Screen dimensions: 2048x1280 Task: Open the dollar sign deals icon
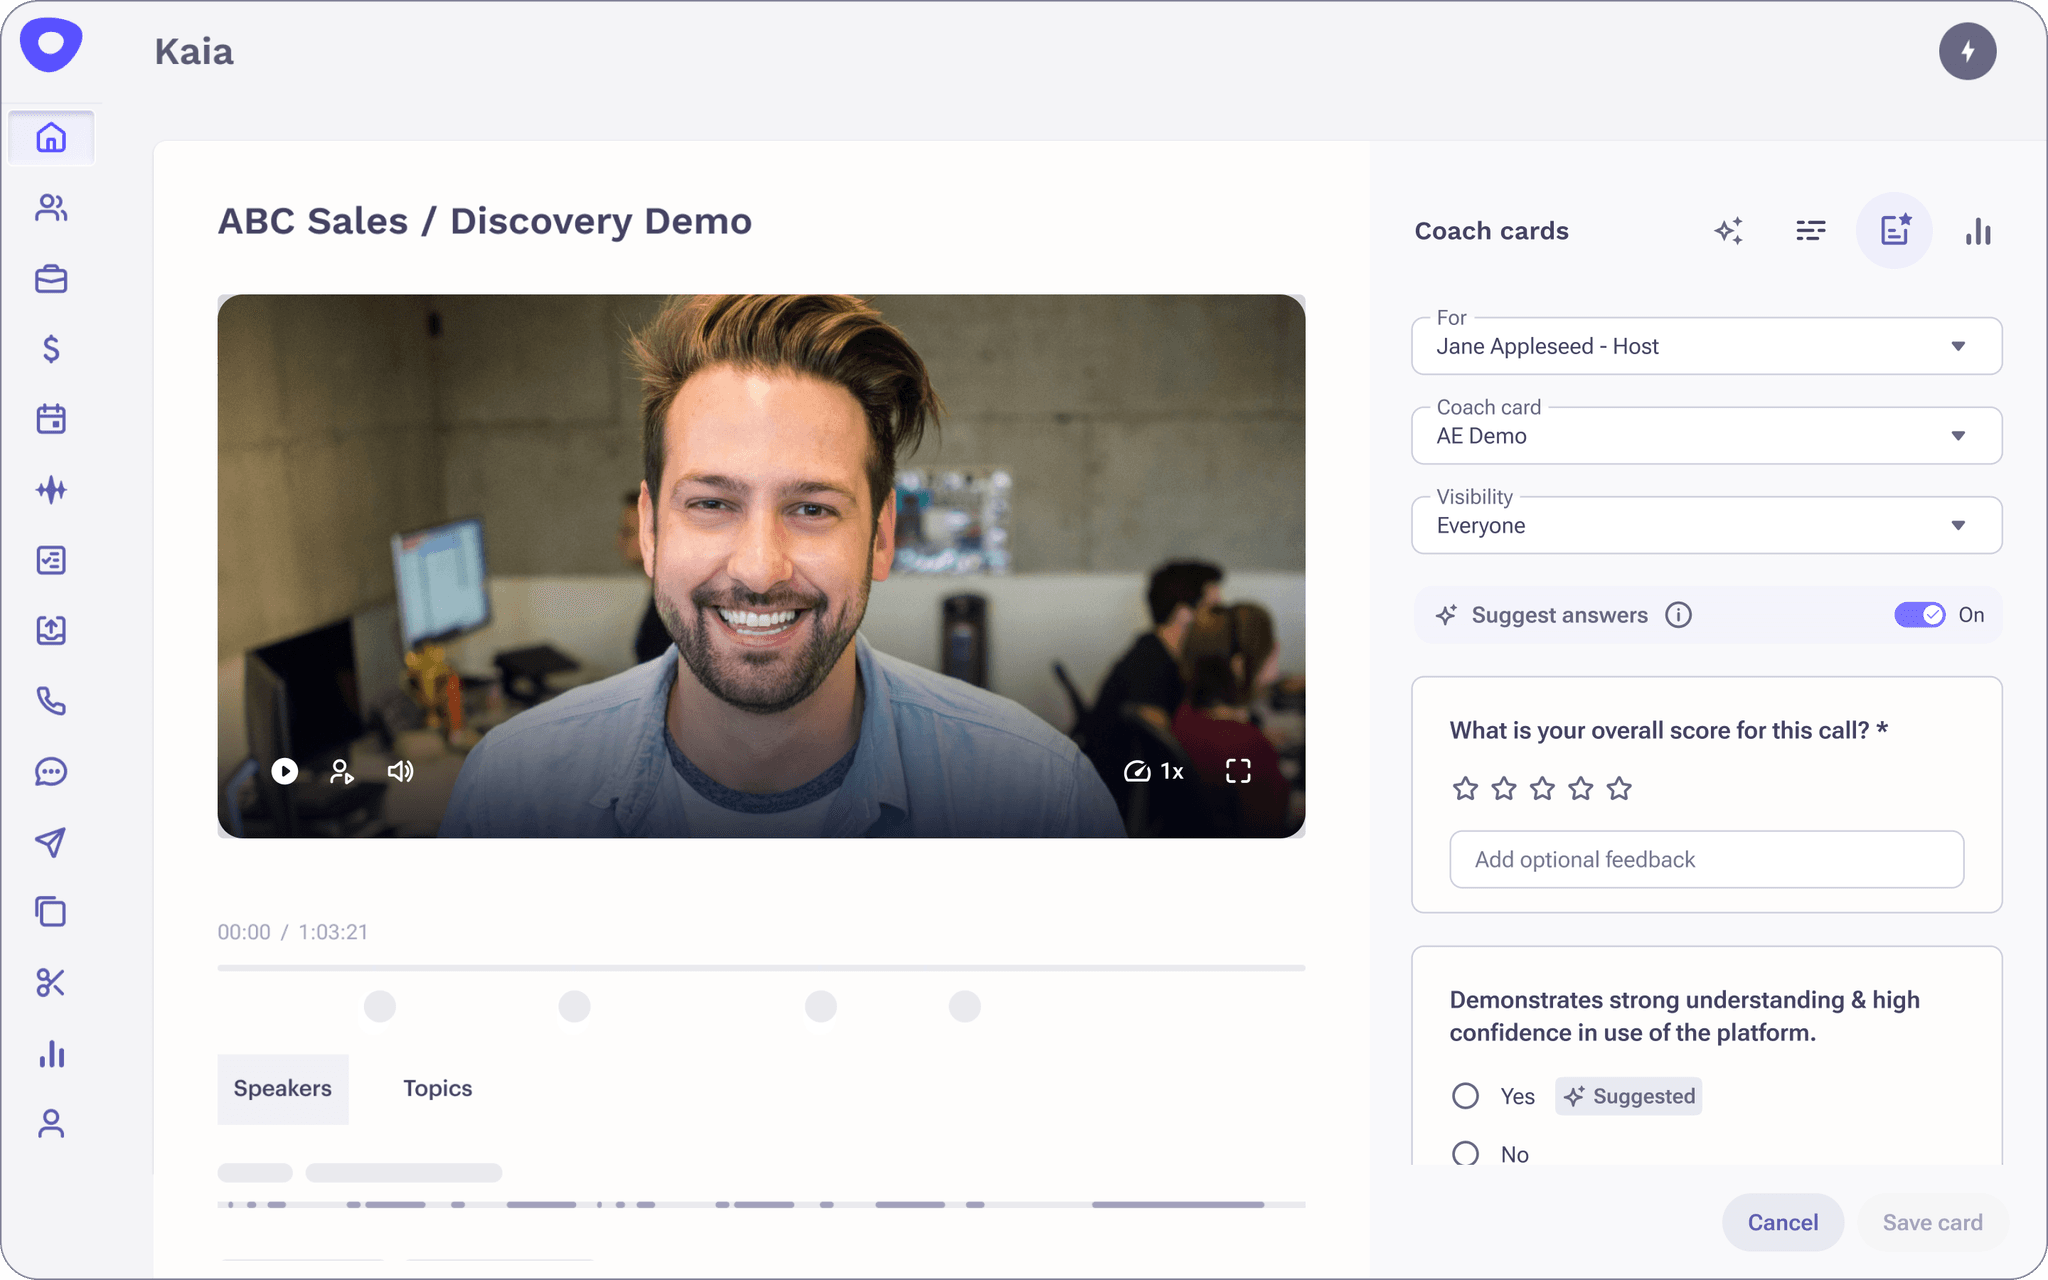(51, 349)
